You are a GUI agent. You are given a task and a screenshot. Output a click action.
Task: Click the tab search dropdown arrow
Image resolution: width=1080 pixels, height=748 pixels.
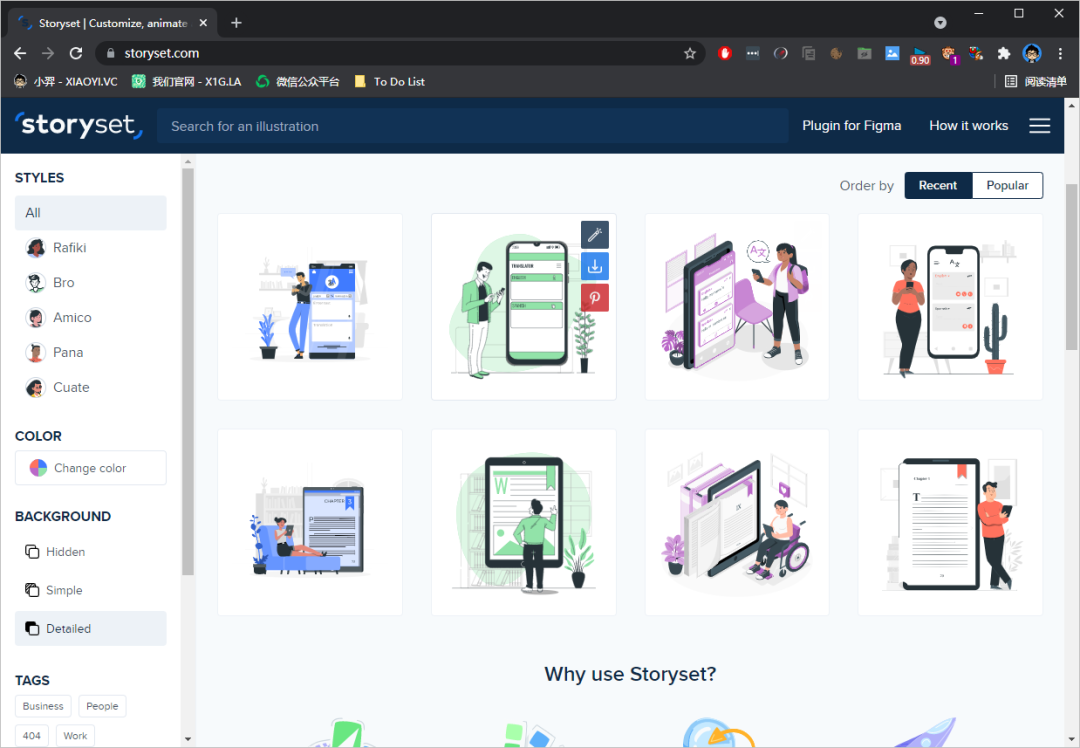[940, 23]
